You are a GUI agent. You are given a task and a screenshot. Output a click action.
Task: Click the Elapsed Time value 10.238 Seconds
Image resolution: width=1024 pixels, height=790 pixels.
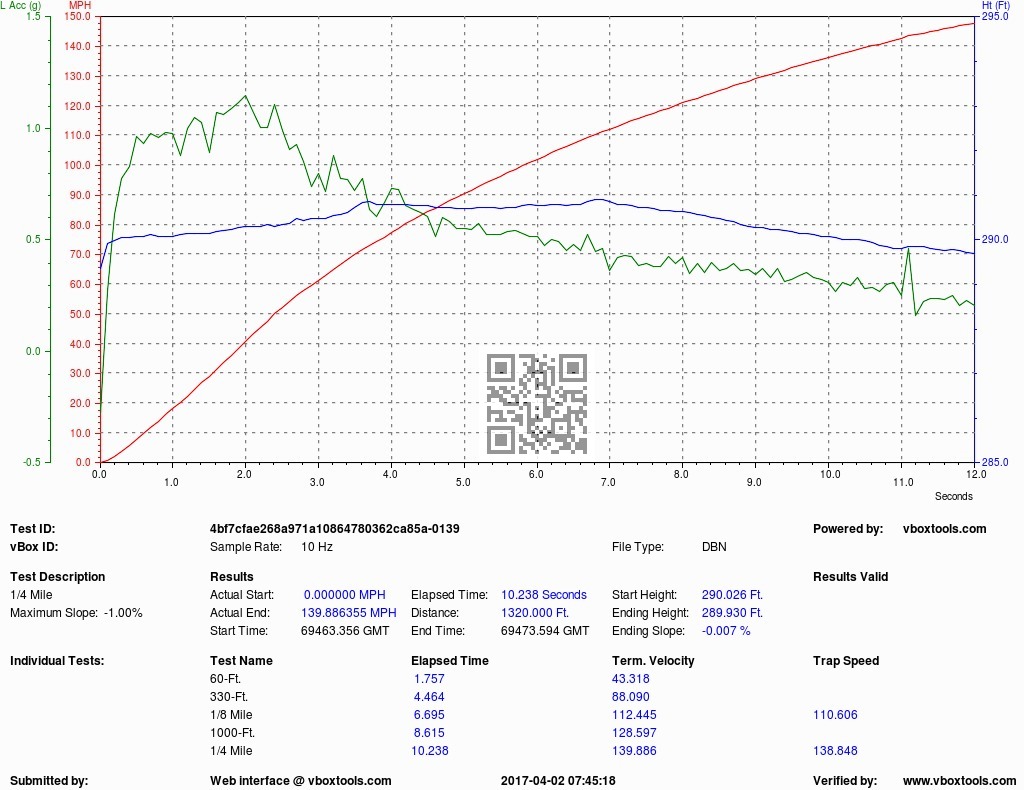(x=544, y=595)
